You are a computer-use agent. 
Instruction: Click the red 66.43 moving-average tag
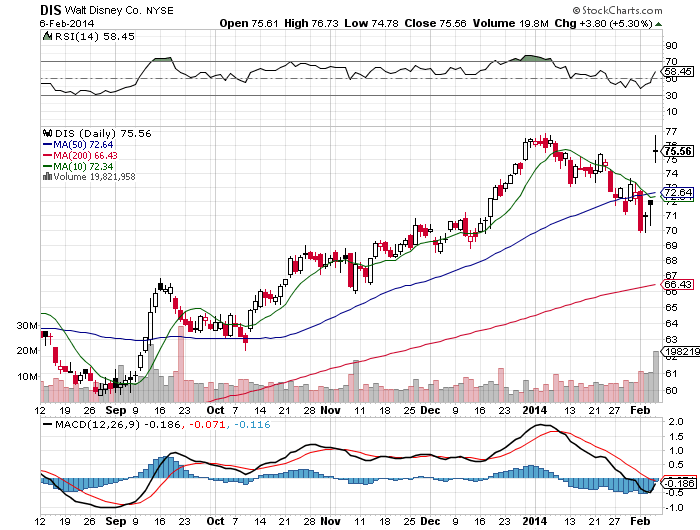tap(677, 284)
